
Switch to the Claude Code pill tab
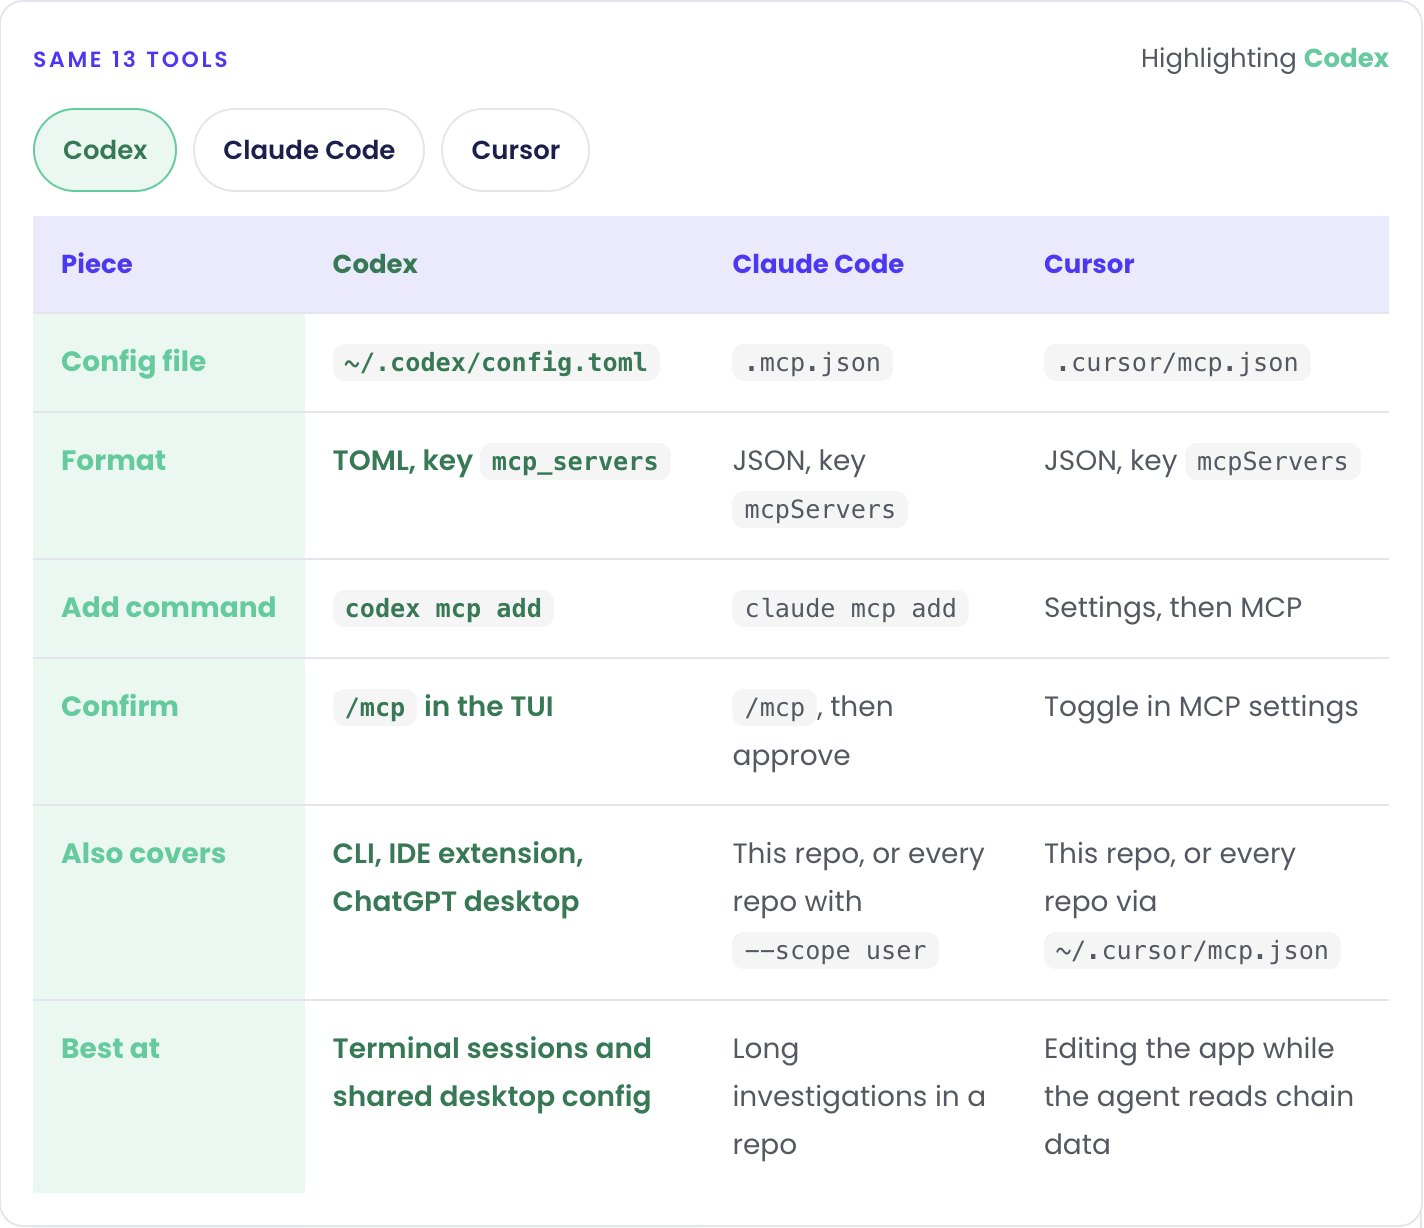(x=309, y=150)
